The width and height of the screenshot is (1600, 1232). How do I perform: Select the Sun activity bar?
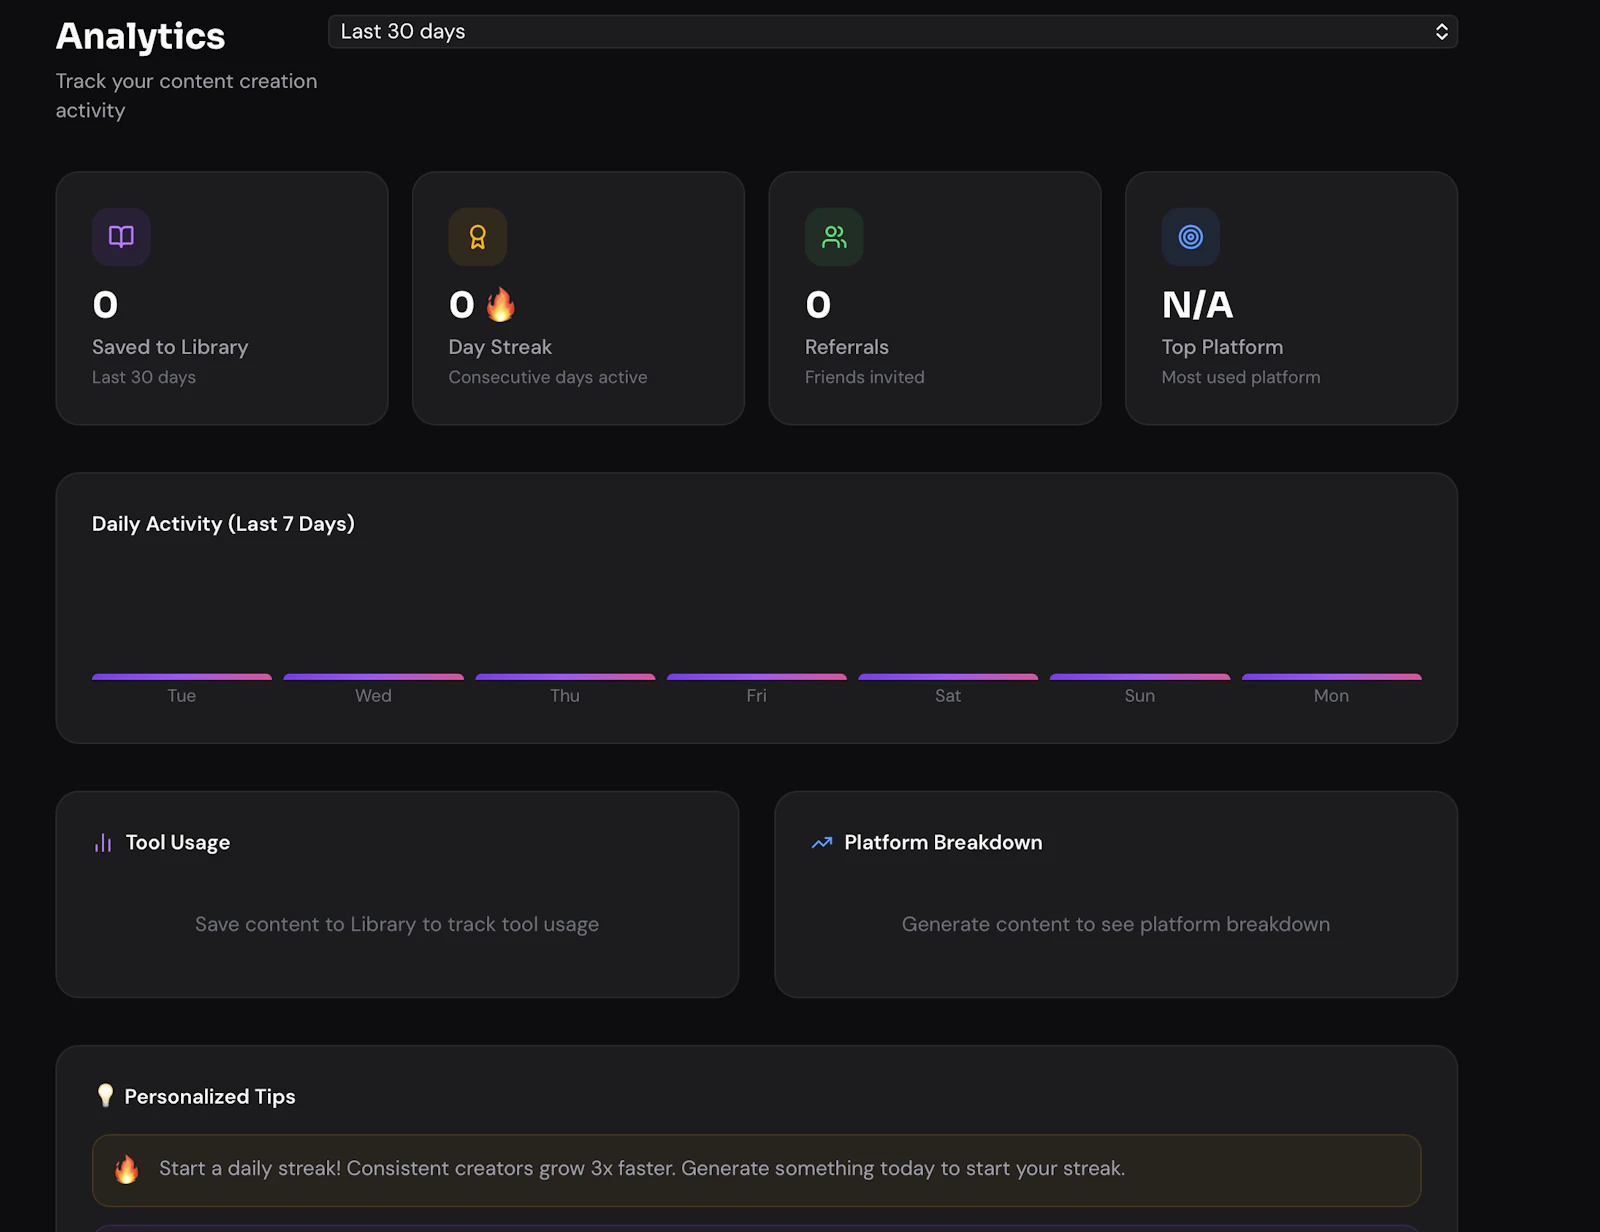point(1140,677)
